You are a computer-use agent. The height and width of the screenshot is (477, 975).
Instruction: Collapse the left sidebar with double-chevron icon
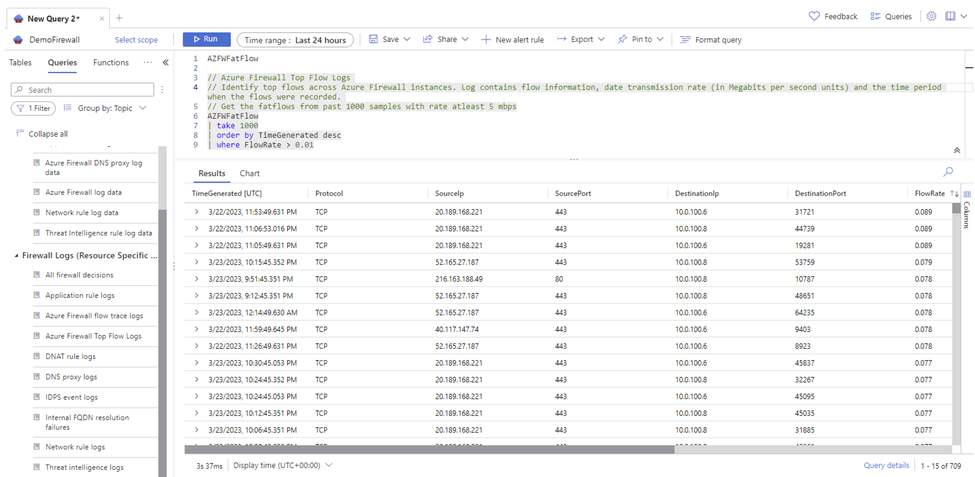(x=163, y=63)
